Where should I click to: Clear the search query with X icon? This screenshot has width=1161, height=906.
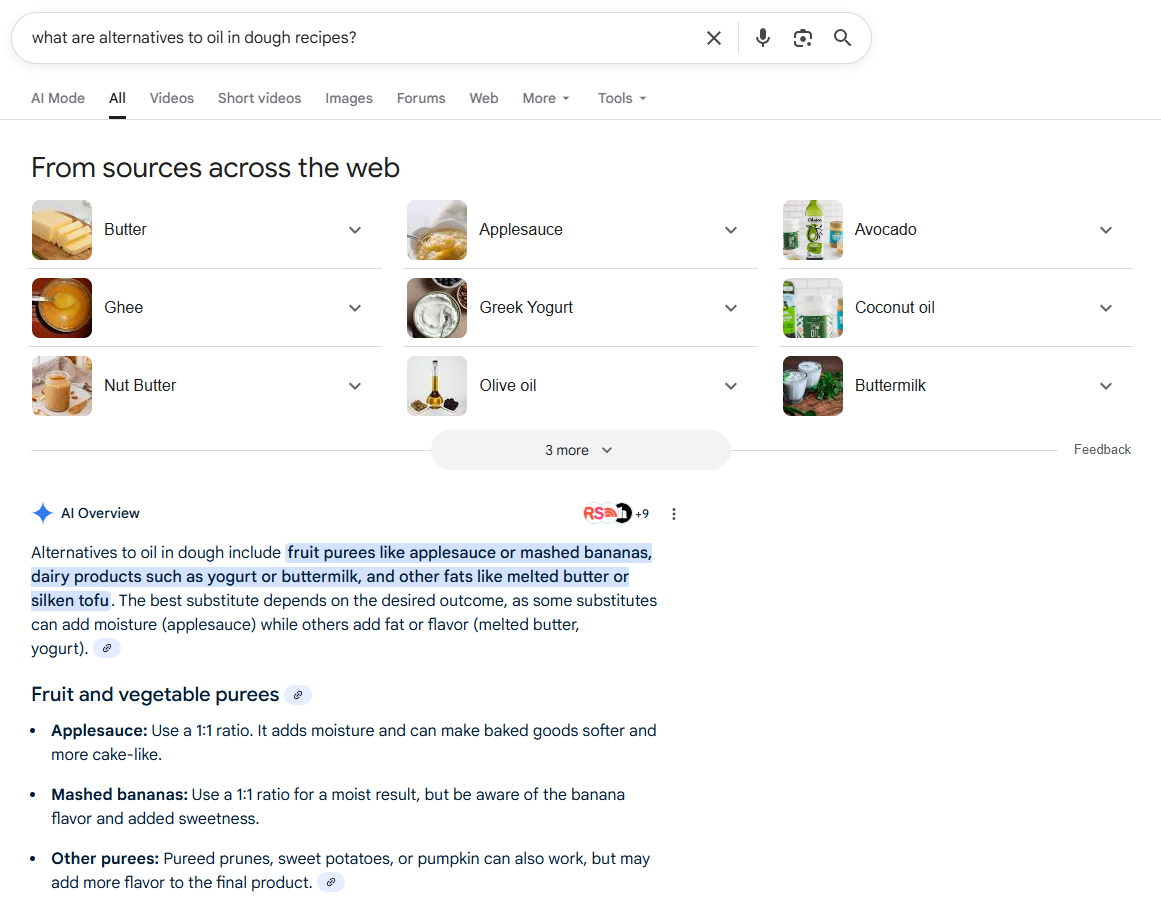click(x=714, y=38)
